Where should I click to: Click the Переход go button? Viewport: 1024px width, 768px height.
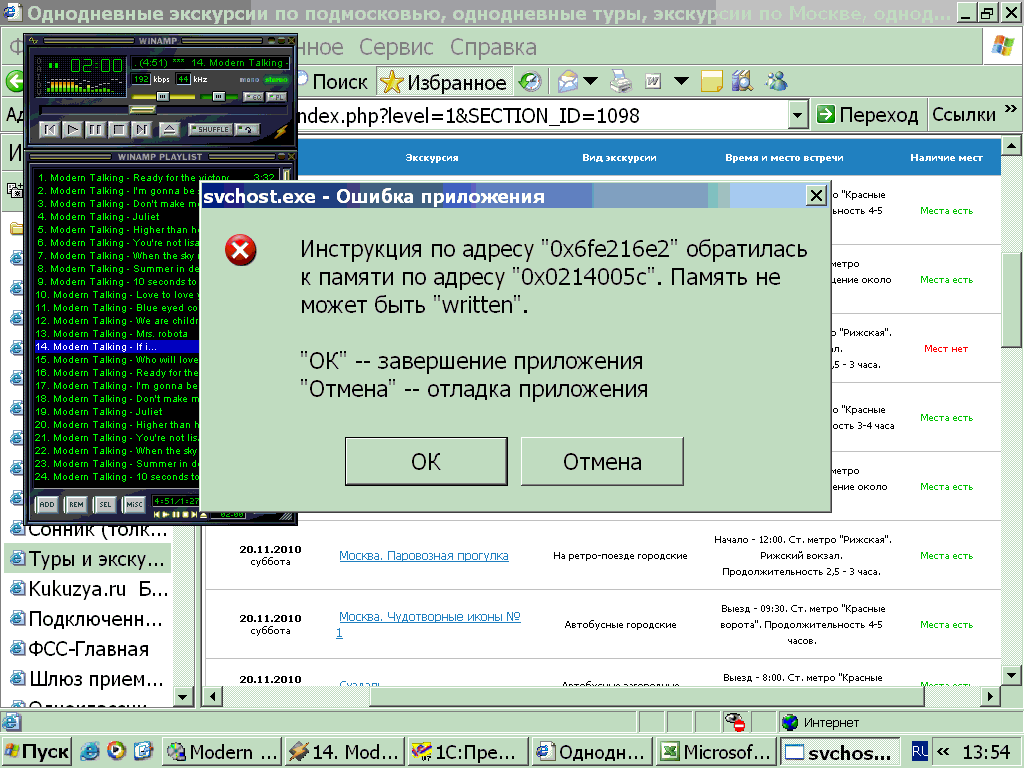(867, 115)
